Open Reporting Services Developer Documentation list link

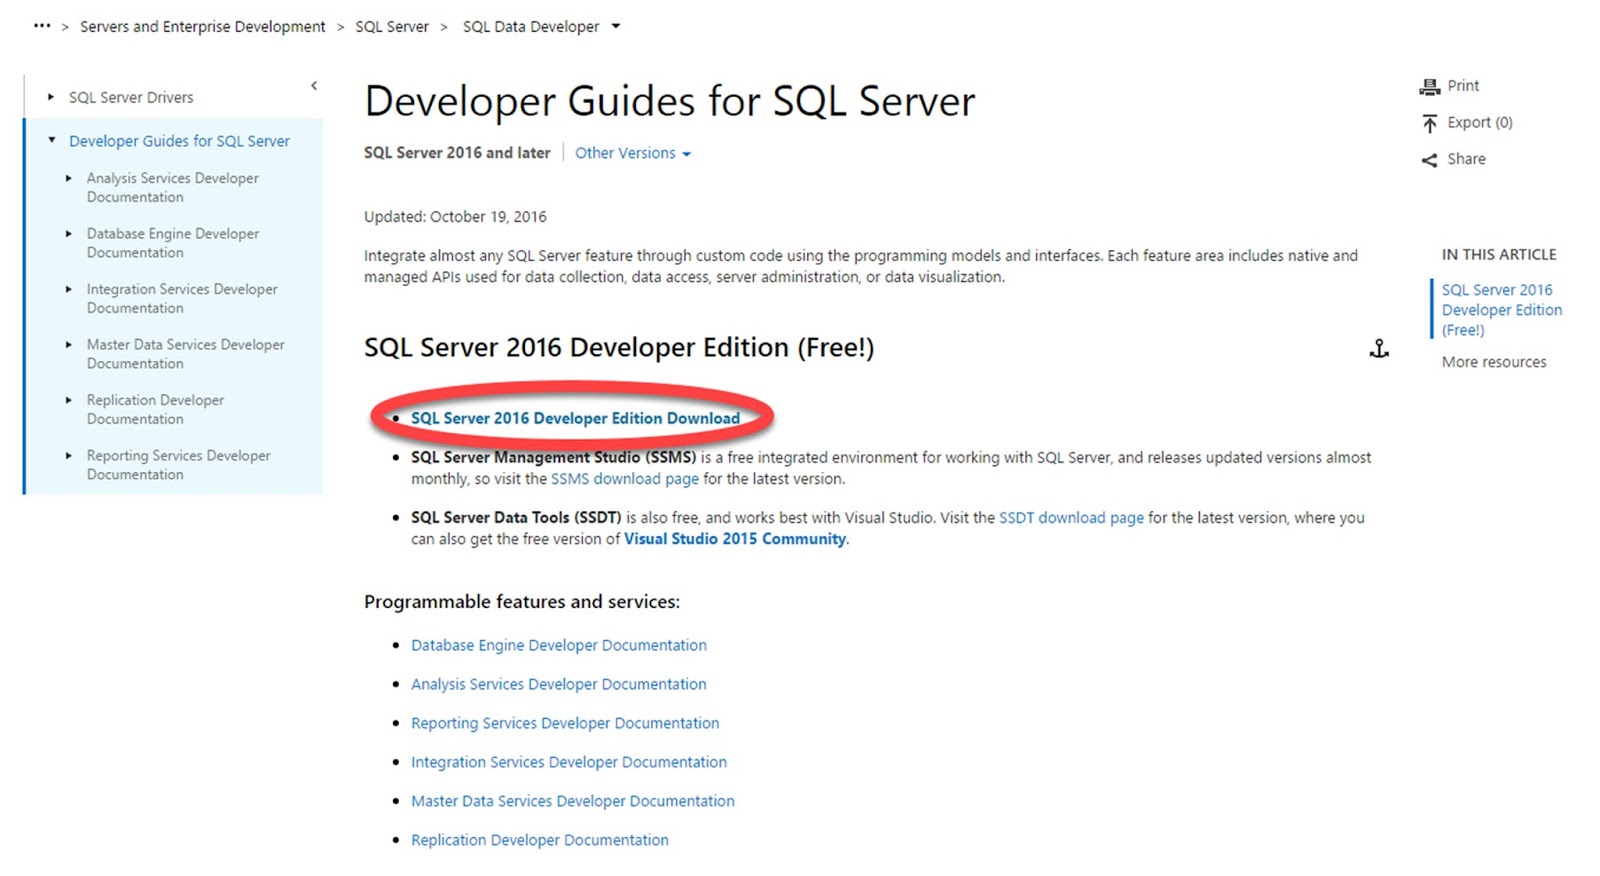(x=565, y=723)
